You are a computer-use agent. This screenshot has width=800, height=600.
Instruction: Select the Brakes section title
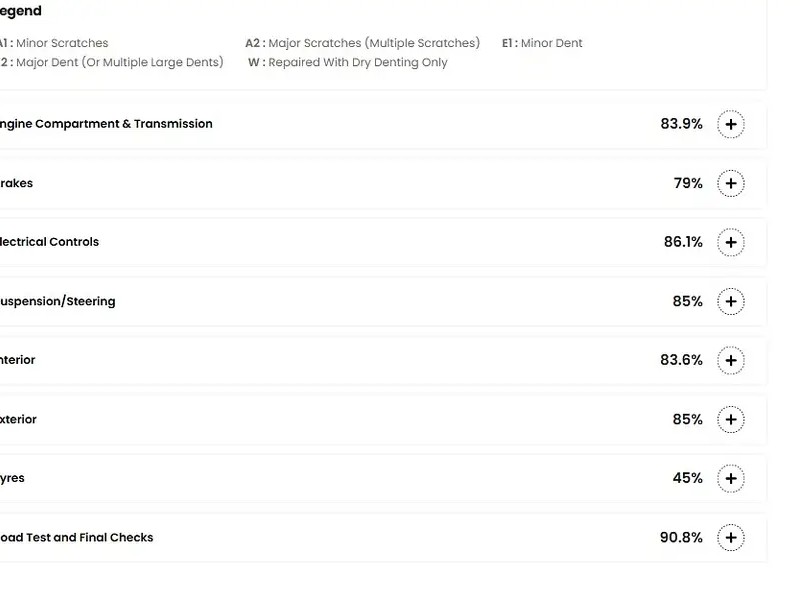(17, 183)
